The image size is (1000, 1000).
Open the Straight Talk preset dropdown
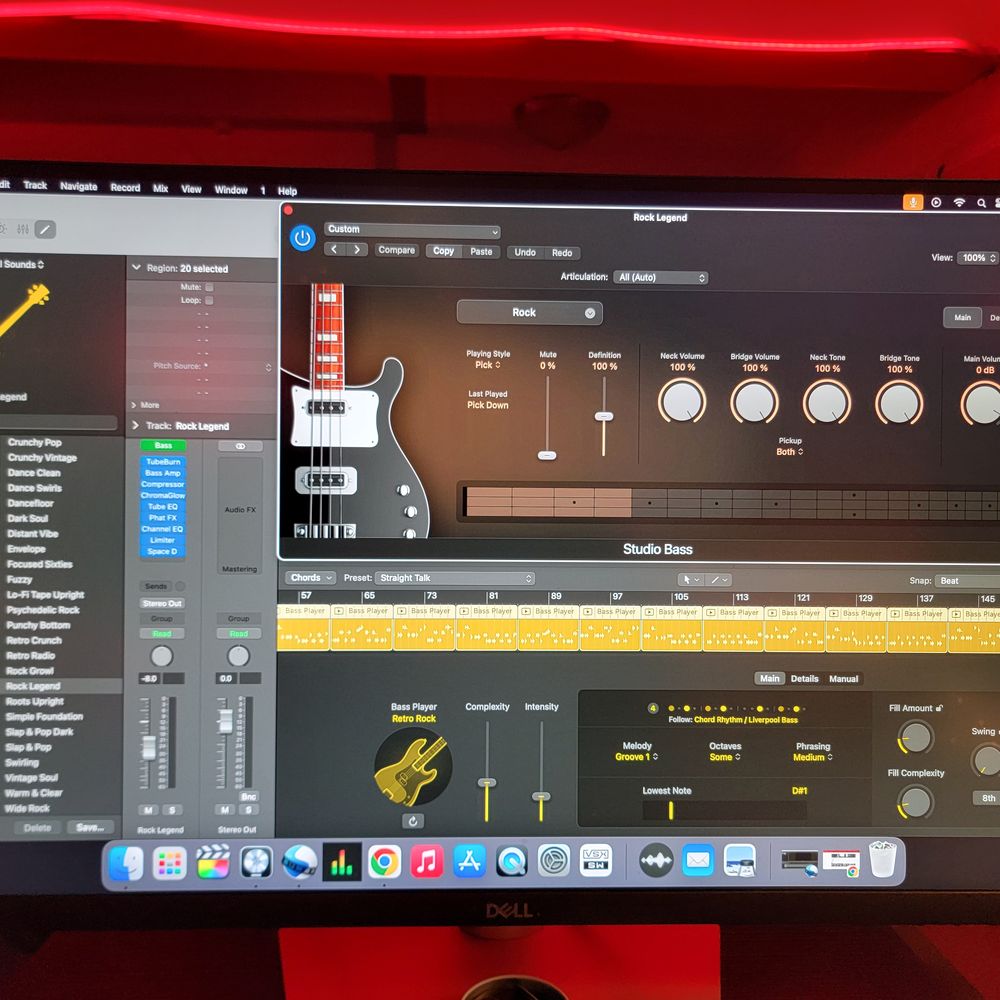455,578
